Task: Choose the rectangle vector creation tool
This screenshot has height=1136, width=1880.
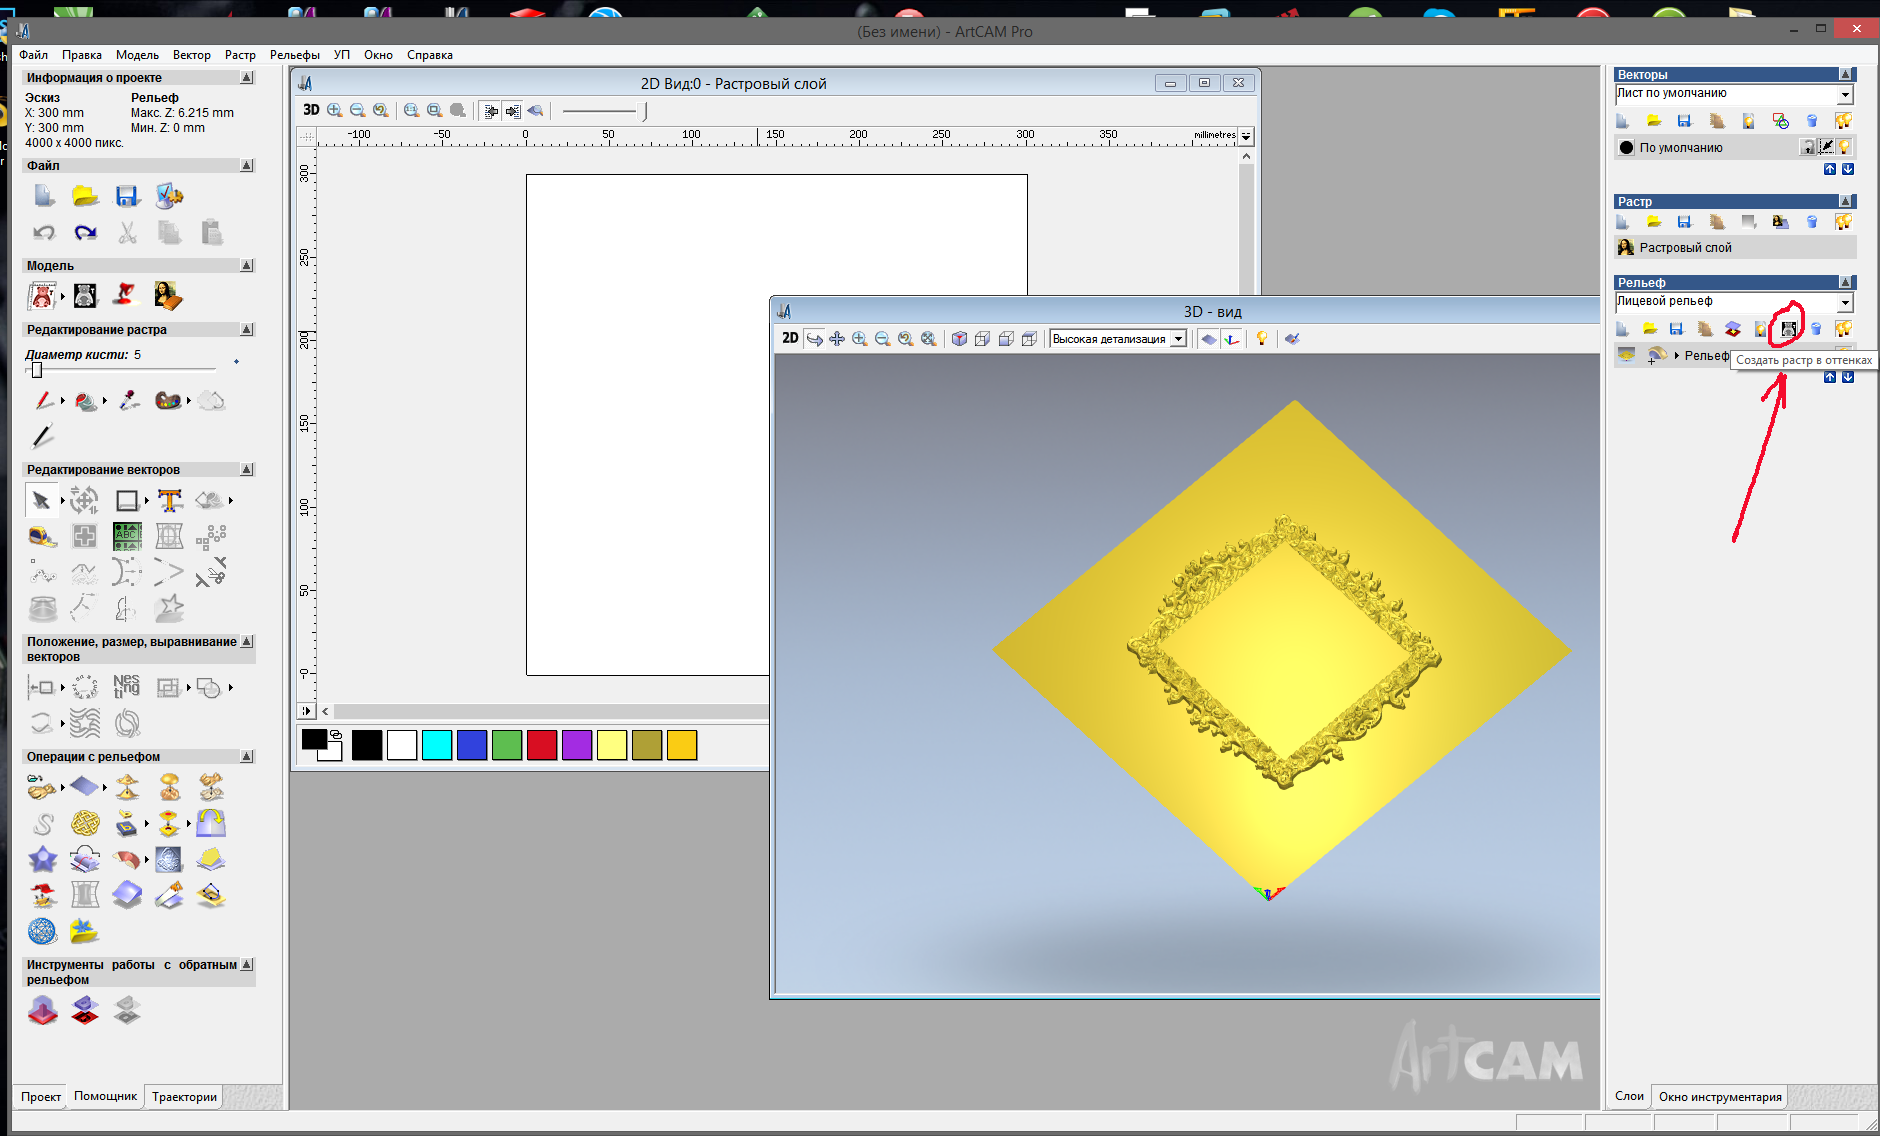Action: 127,500
